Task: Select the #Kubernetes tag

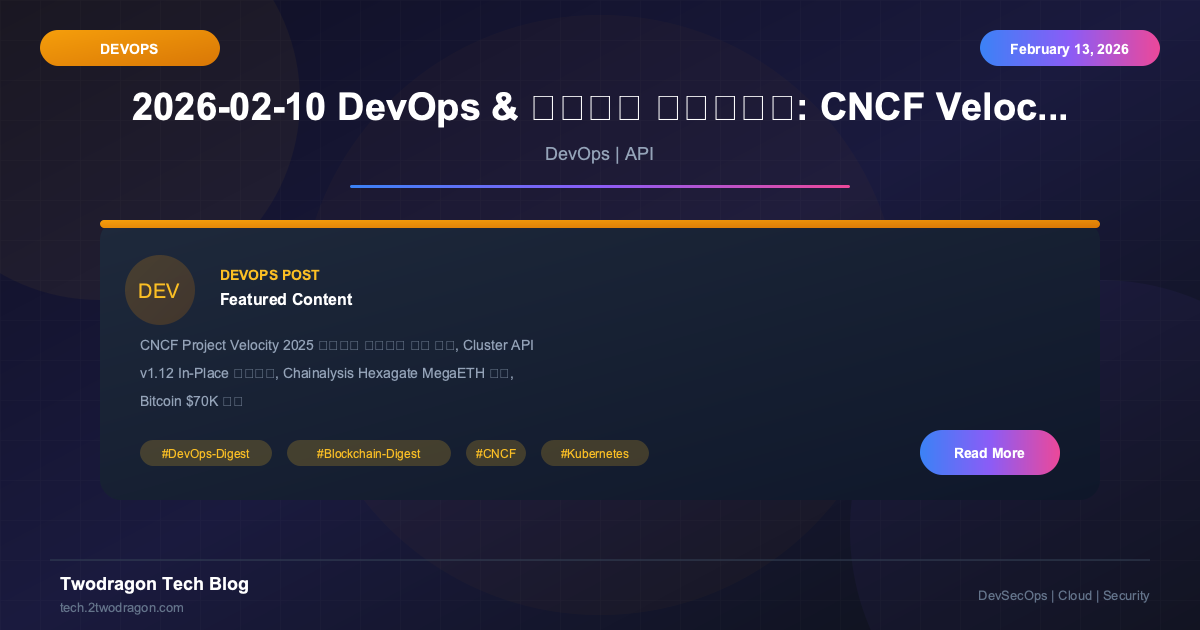Action: coord(594,452)
